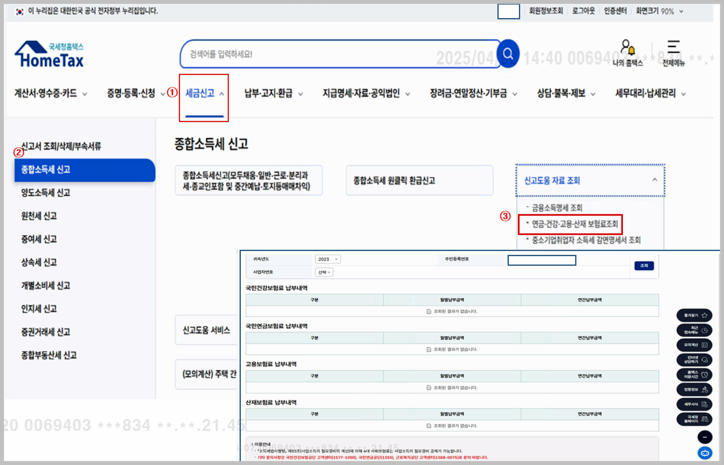
Task: Click the 국민건강보험료 납부내역 heading
Action: click(x=277, y=288)
